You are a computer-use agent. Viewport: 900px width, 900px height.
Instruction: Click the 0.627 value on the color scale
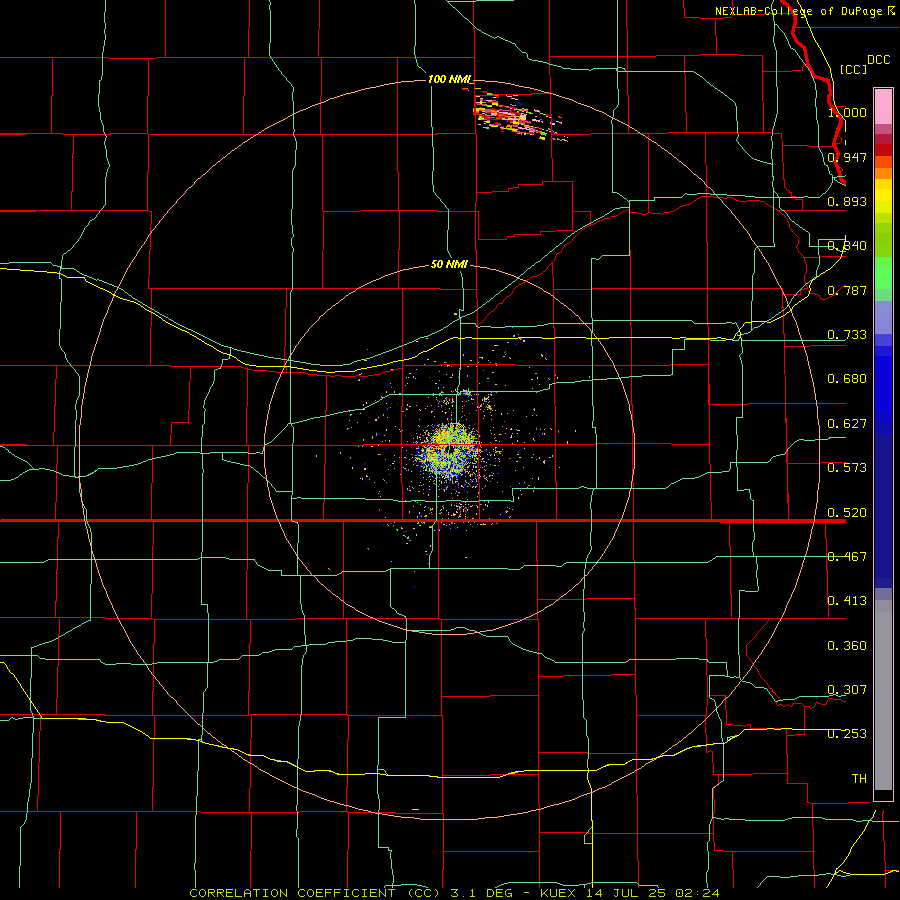click(x=847, y=424)
